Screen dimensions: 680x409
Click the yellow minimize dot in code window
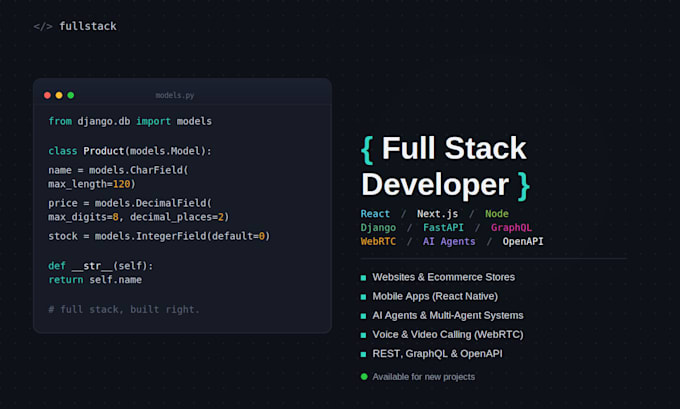coord(59,95)
